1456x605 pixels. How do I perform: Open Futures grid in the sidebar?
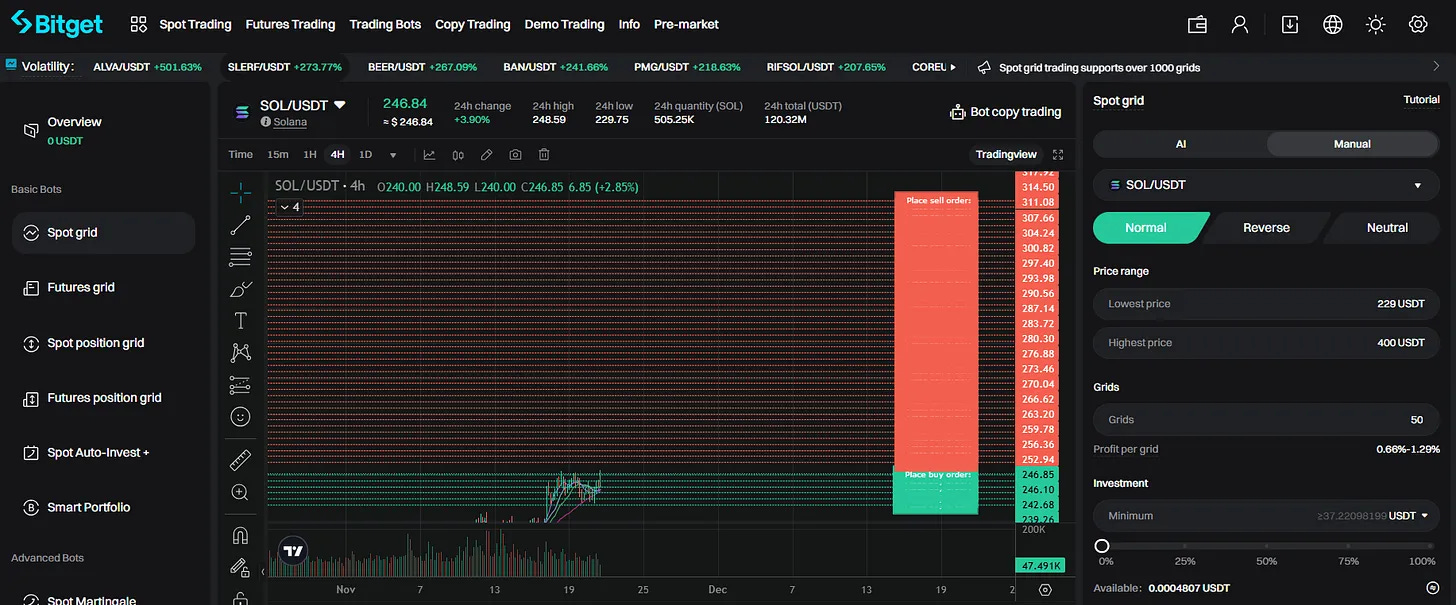(80, 287)
